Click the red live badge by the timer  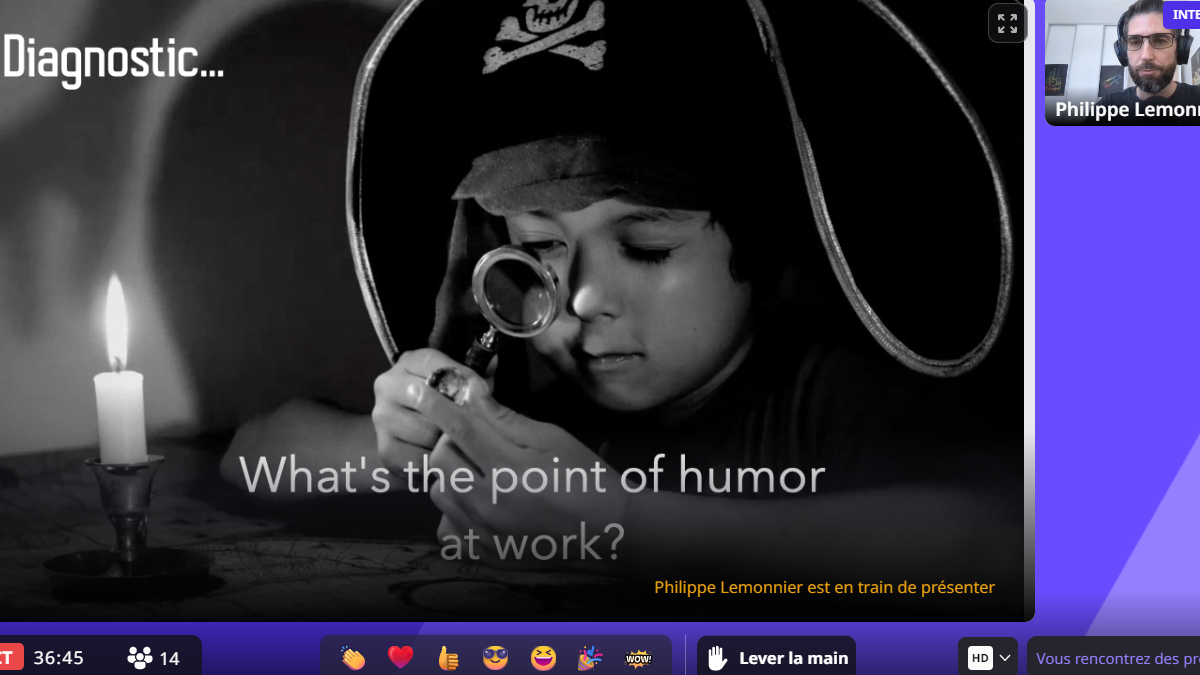[x=8, y=658]
